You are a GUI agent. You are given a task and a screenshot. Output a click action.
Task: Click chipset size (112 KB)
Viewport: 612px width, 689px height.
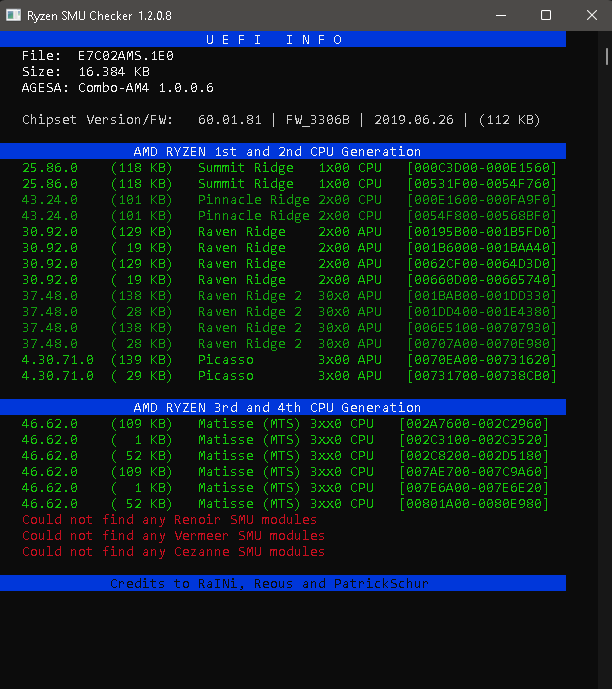tap(510, 120)
